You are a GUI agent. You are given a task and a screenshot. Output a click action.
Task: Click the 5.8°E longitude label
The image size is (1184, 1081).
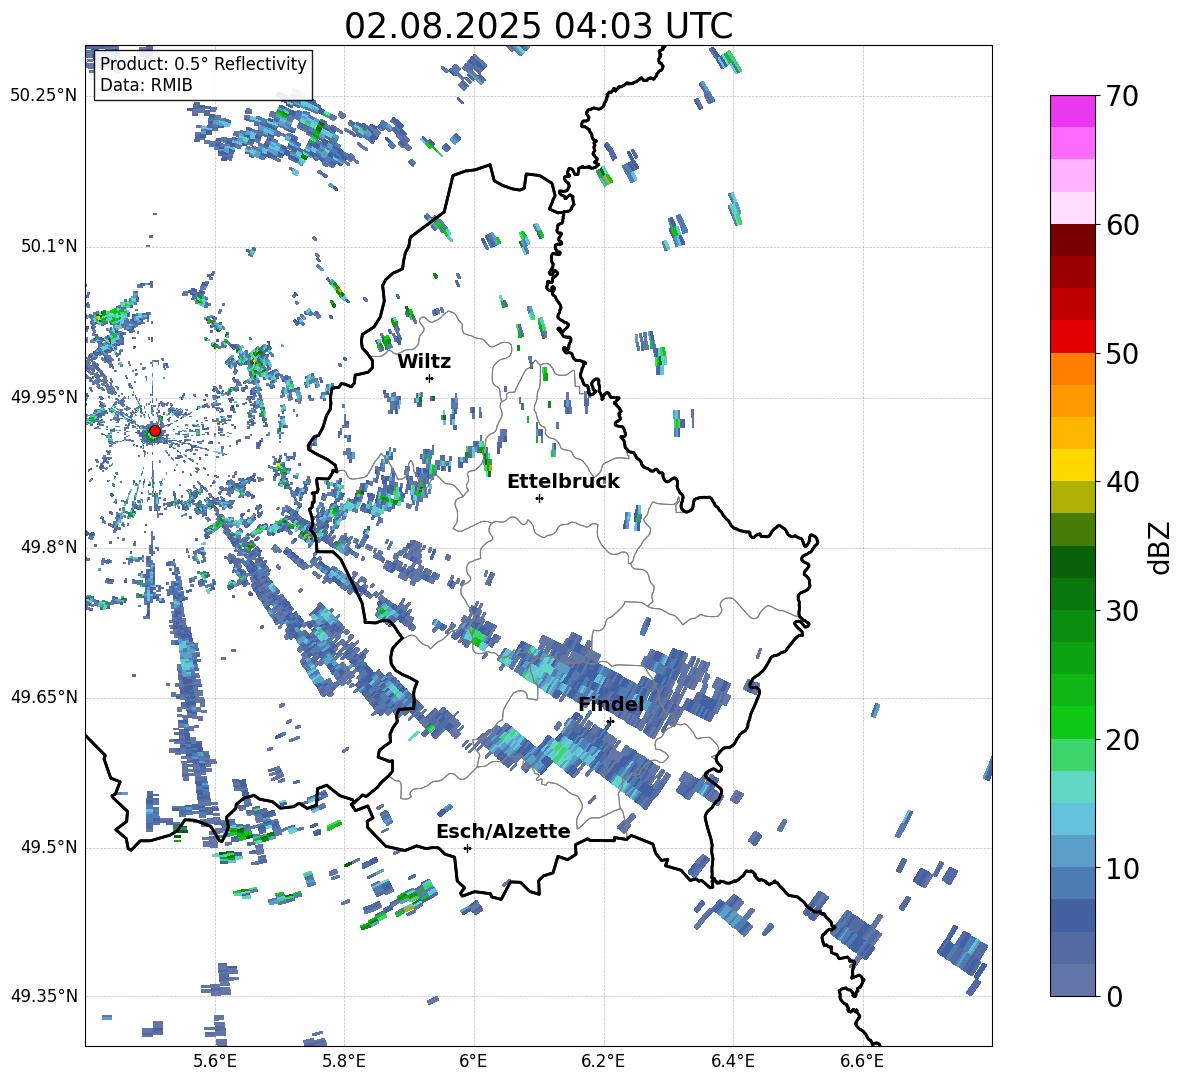click(x=344, y=1061)
